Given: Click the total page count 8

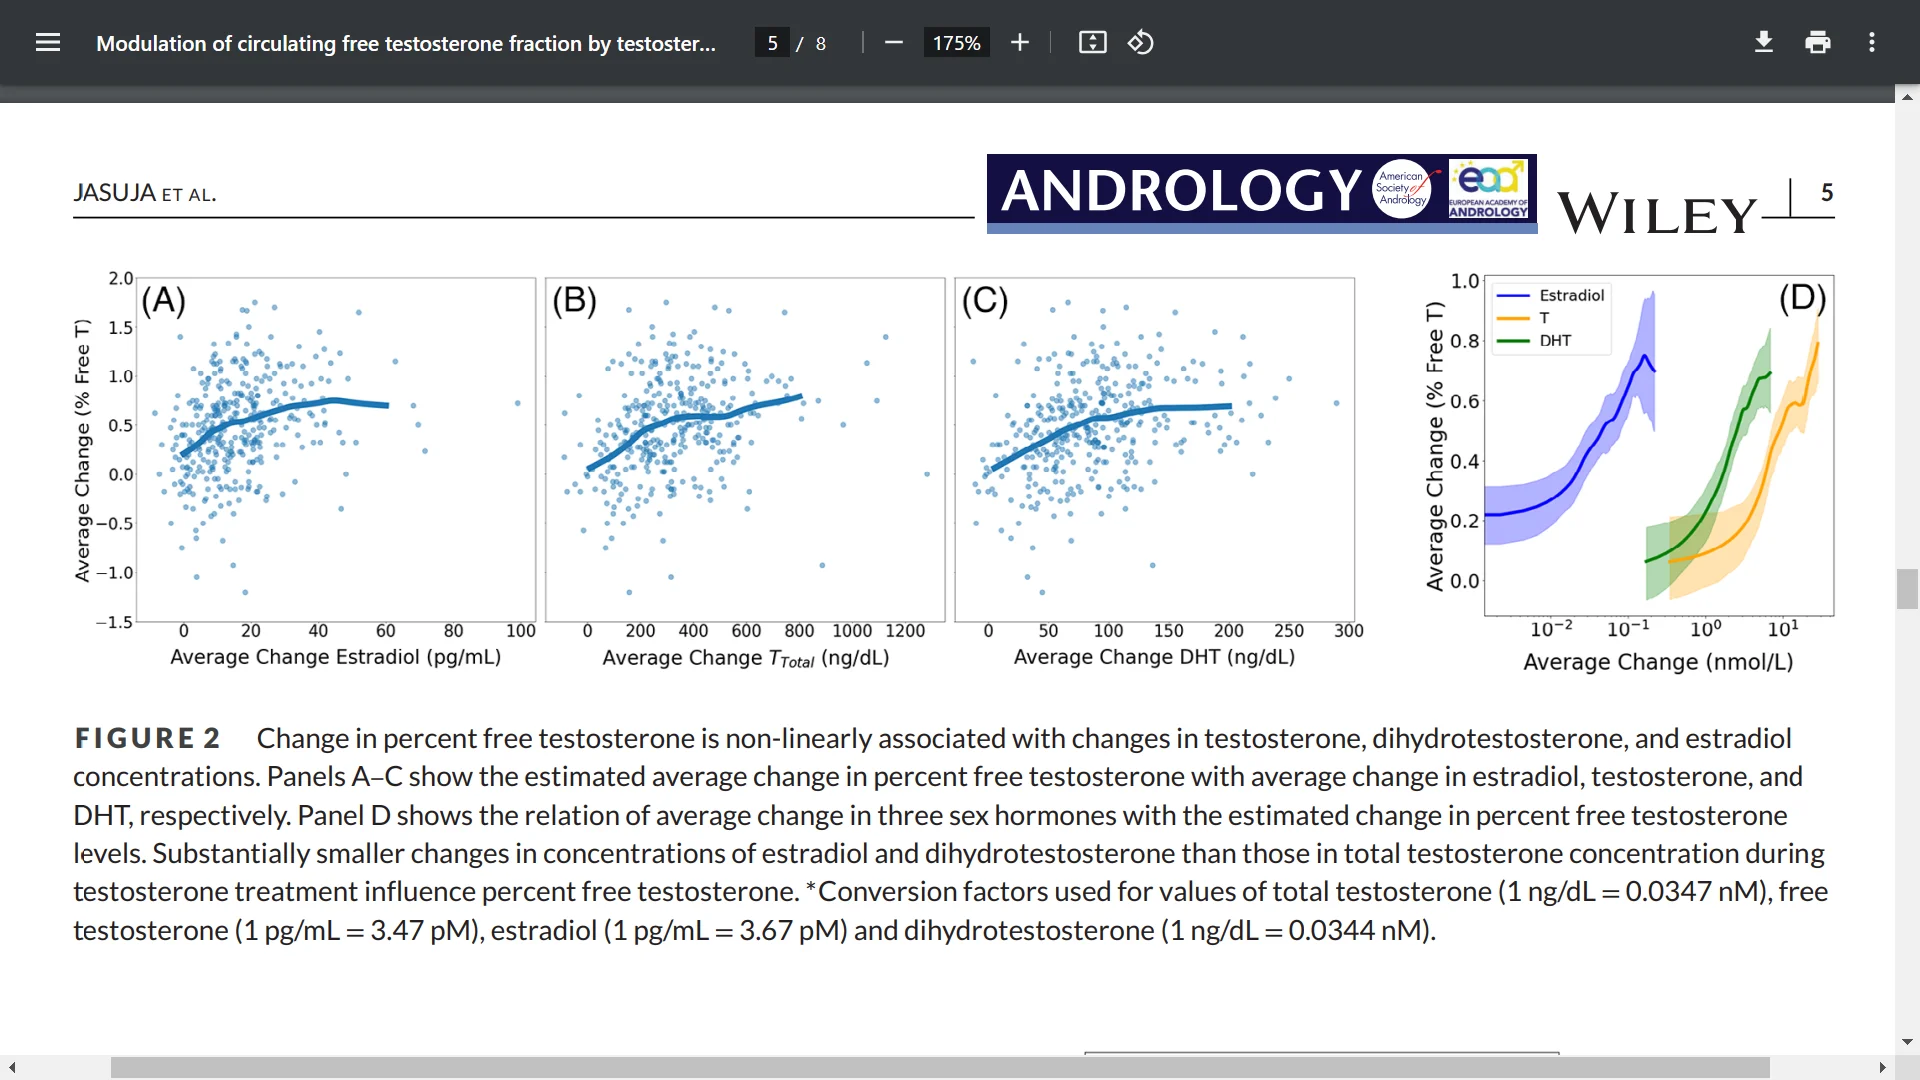Looking at the screenshot, I should coord(821,44).
